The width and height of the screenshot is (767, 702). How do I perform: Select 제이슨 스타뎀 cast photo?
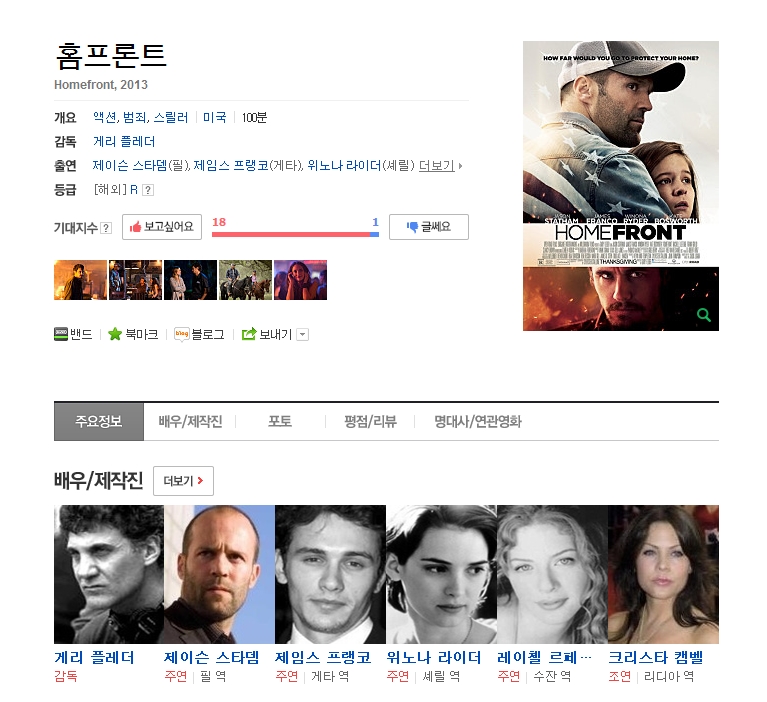(x=219, y=574)
